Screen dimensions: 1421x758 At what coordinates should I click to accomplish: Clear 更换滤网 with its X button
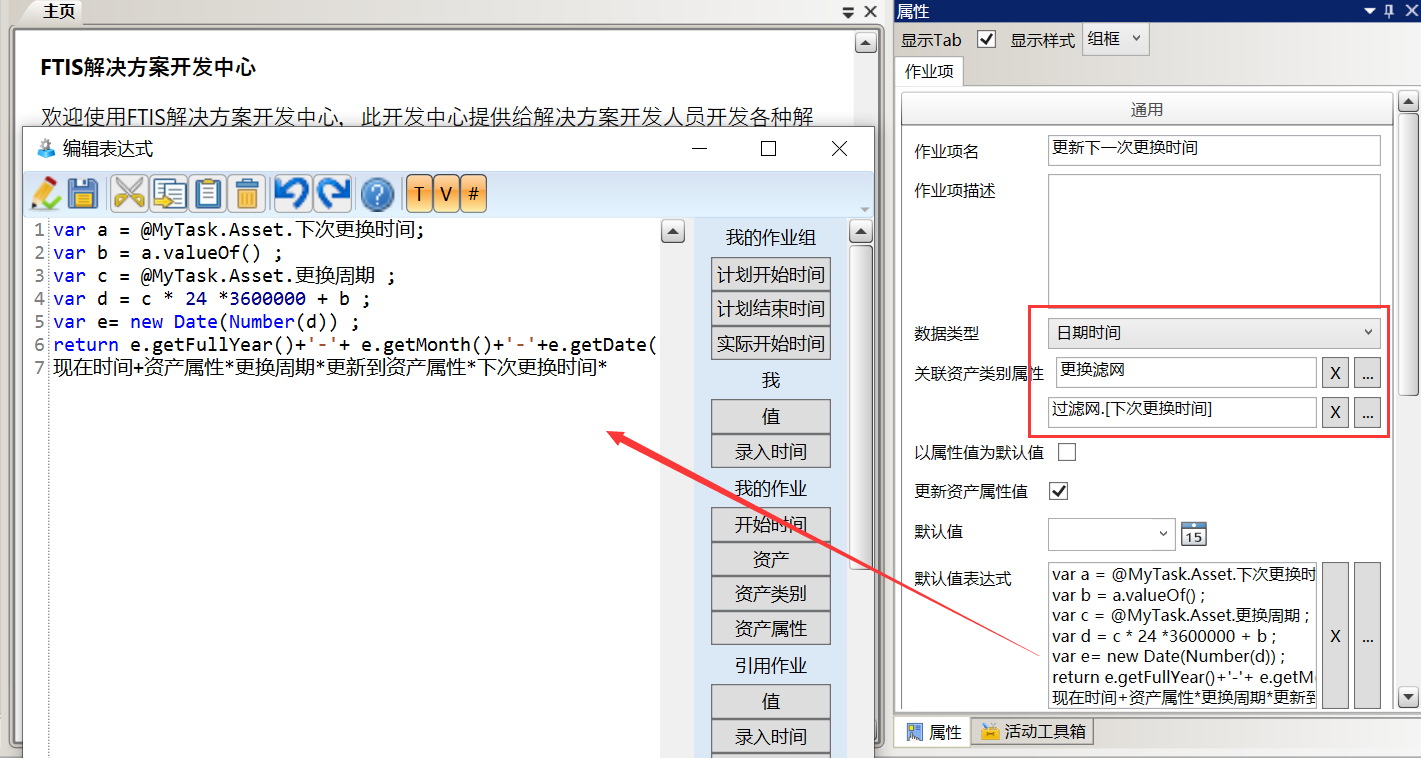[1335, 373]
